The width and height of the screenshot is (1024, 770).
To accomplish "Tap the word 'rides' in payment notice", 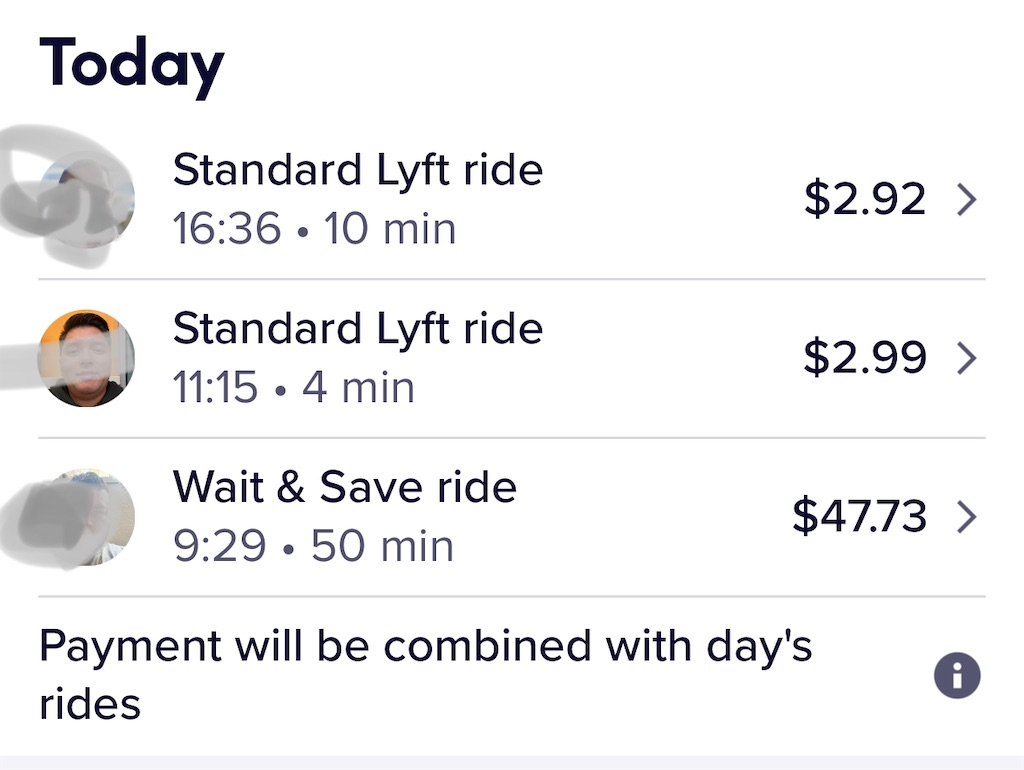I will click(x=90, y=705).
